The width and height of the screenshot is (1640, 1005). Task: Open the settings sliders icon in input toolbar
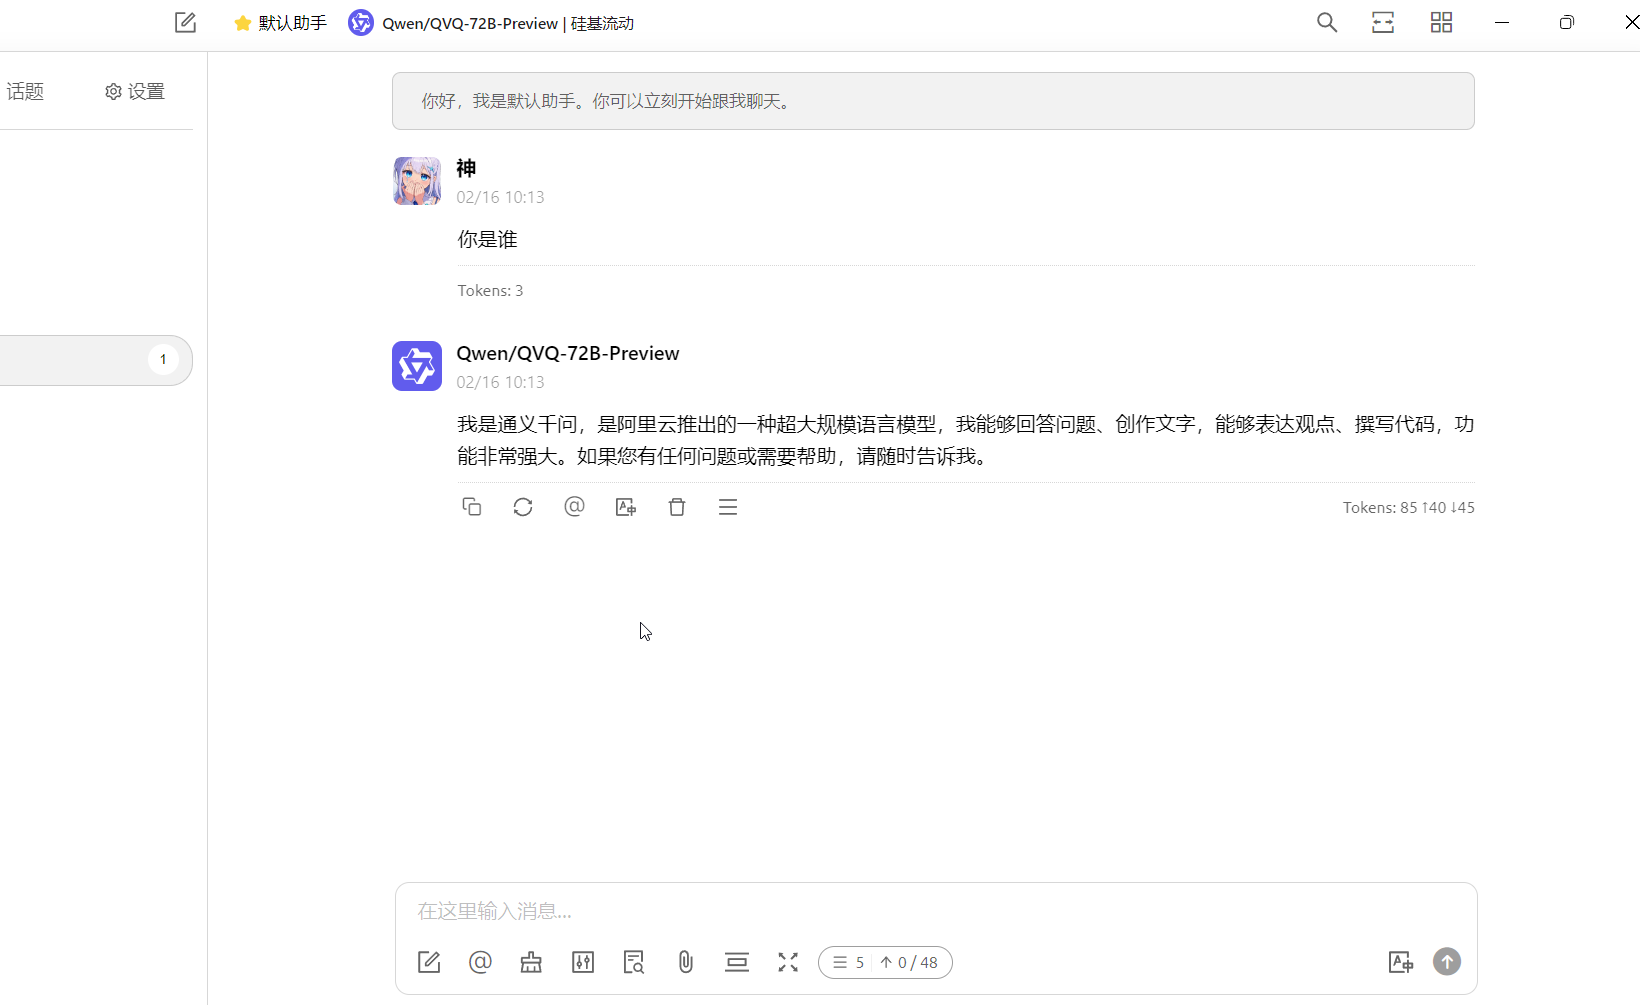coord(583,962)
